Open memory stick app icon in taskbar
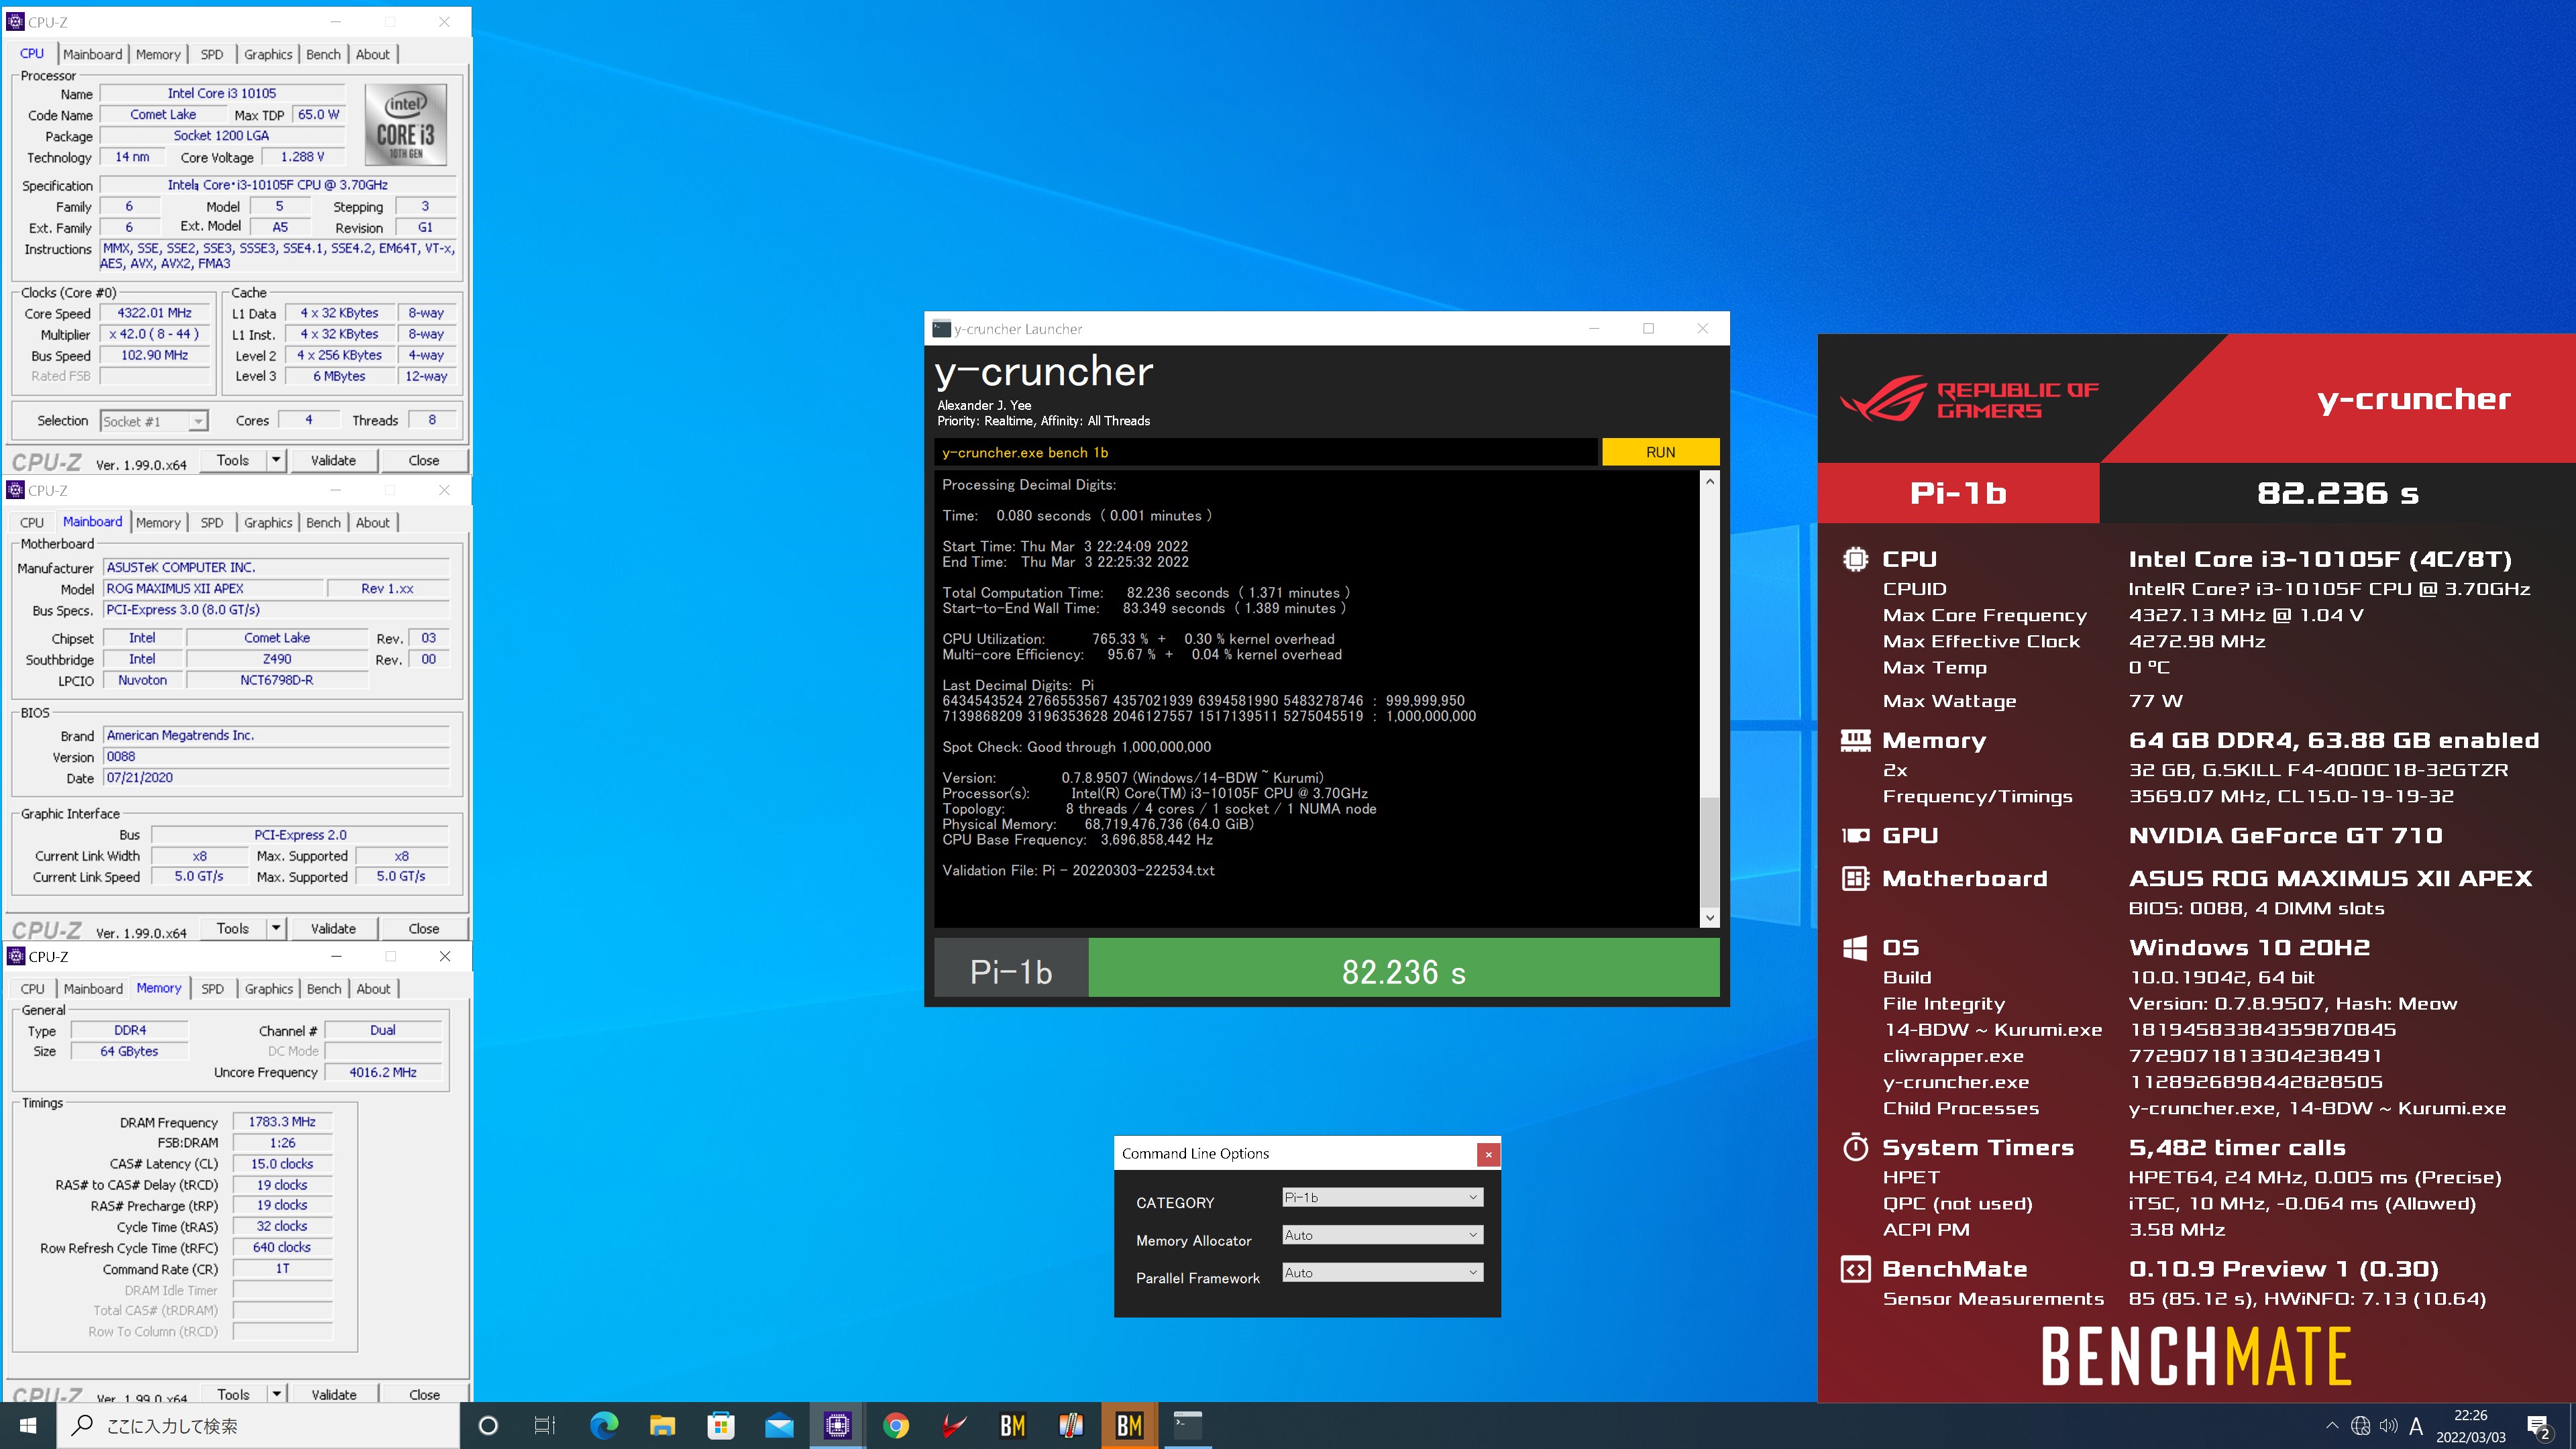The image size is (2576, 1449). [x=1071, y=1425]
